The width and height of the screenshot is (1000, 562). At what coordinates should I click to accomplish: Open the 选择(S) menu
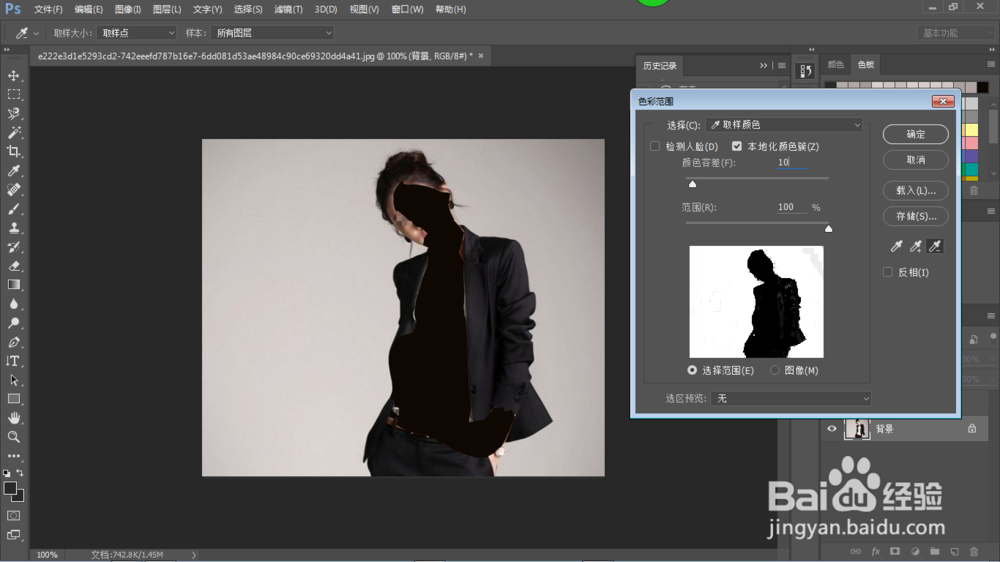(248, 10)
